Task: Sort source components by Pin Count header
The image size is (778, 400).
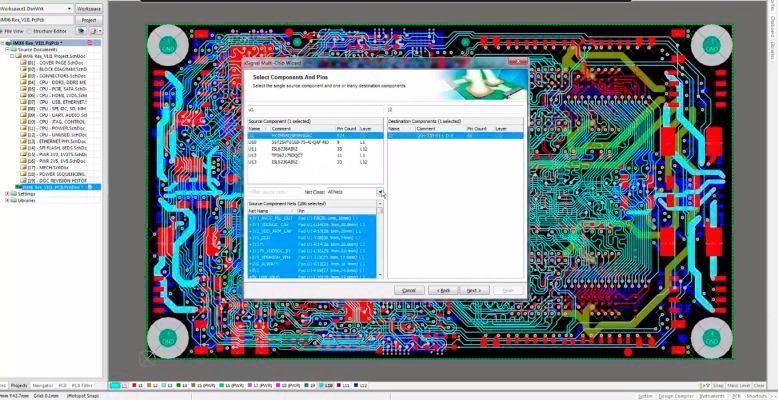Action: click(x=347, y=129)
